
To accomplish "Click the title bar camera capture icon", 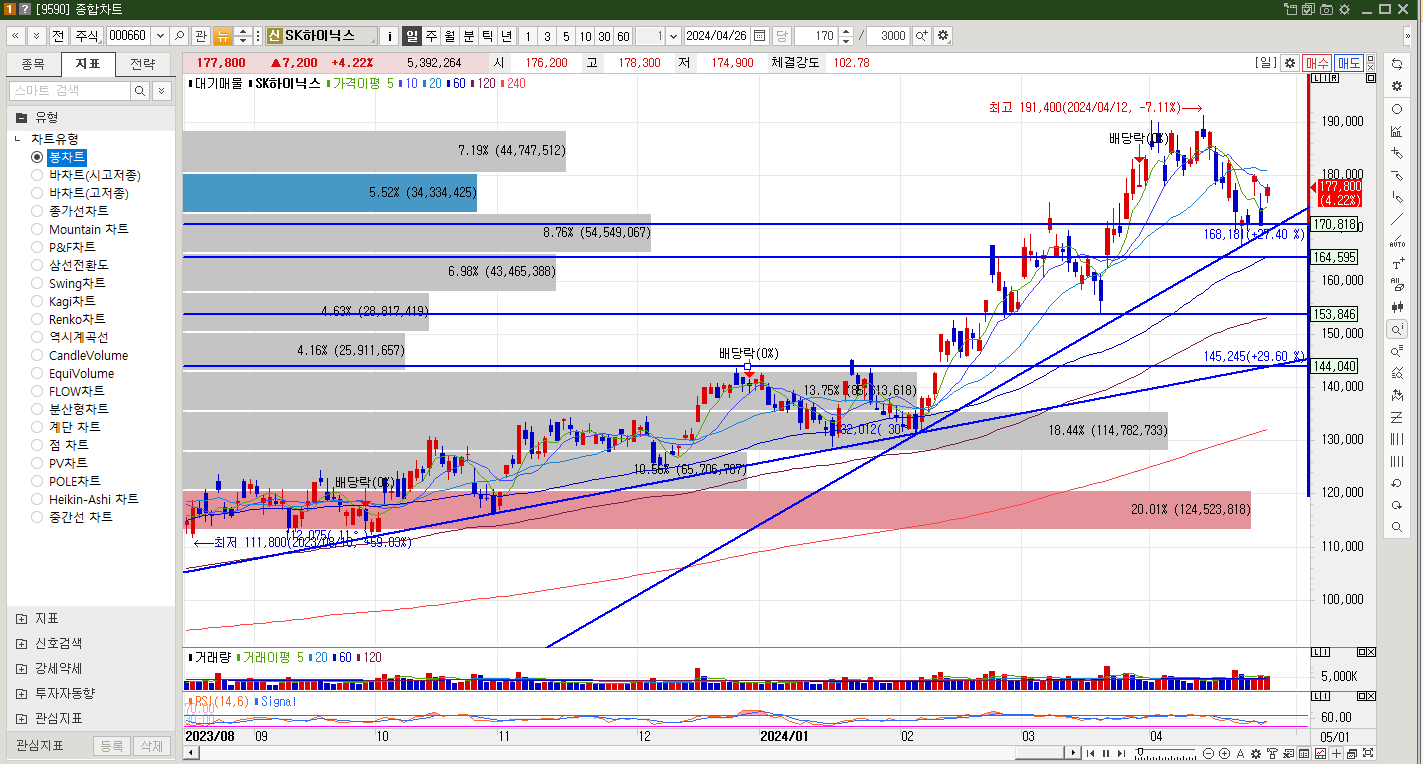I will point(1326,9).
